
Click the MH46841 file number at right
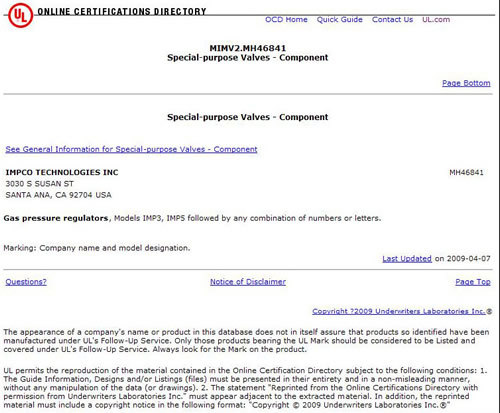point(466,172)
